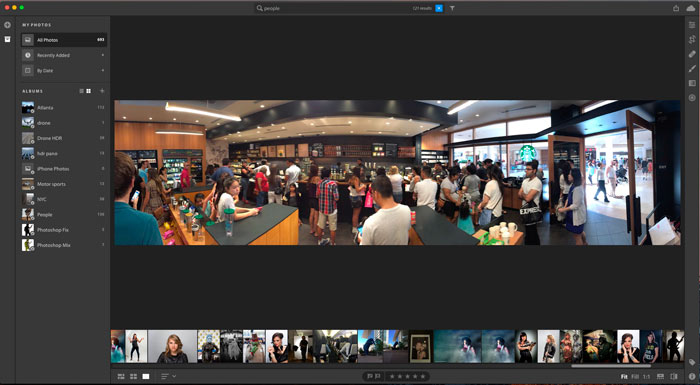Screen dimensions: 700x385
Task: Select All Photos in My Photos
Action: [64, 40]
